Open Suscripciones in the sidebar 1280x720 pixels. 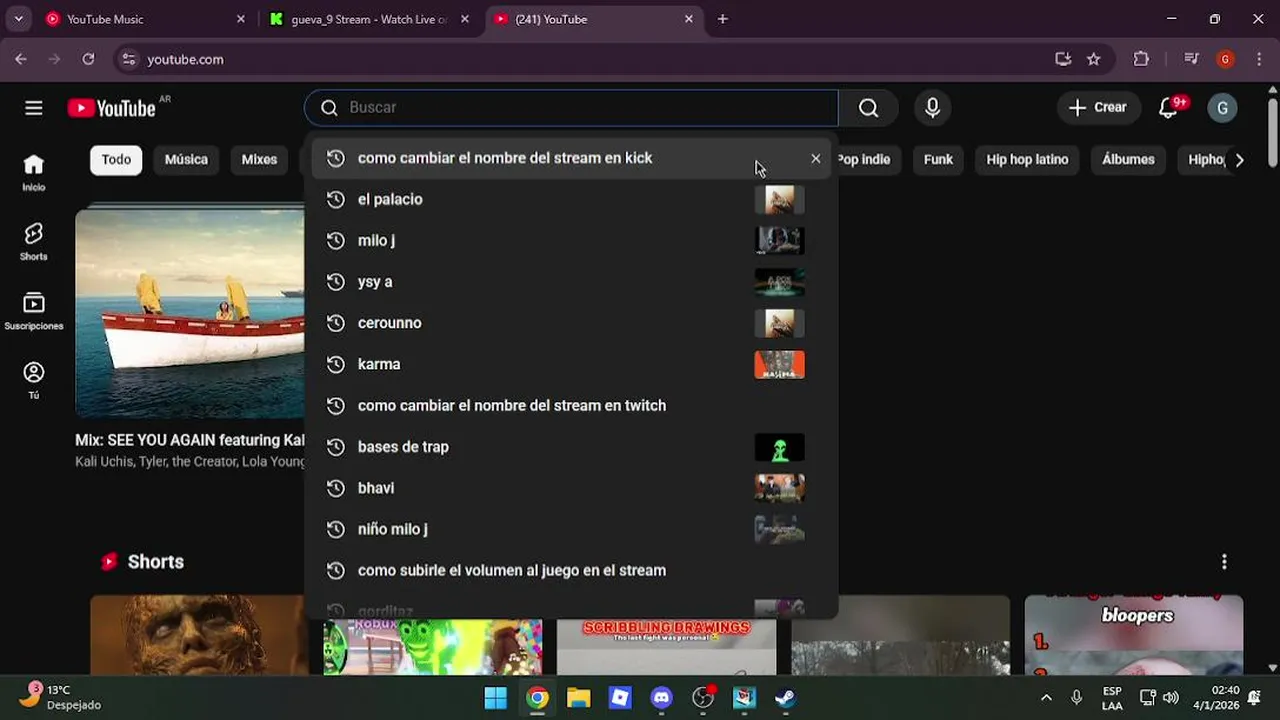tap(34, 311)
